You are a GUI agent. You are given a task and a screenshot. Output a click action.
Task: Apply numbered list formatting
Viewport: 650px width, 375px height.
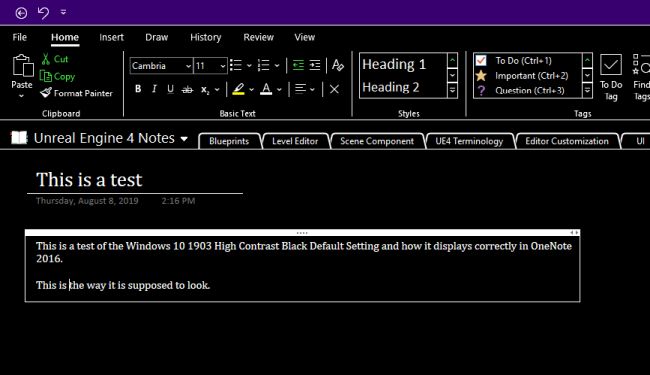[264, 65]
